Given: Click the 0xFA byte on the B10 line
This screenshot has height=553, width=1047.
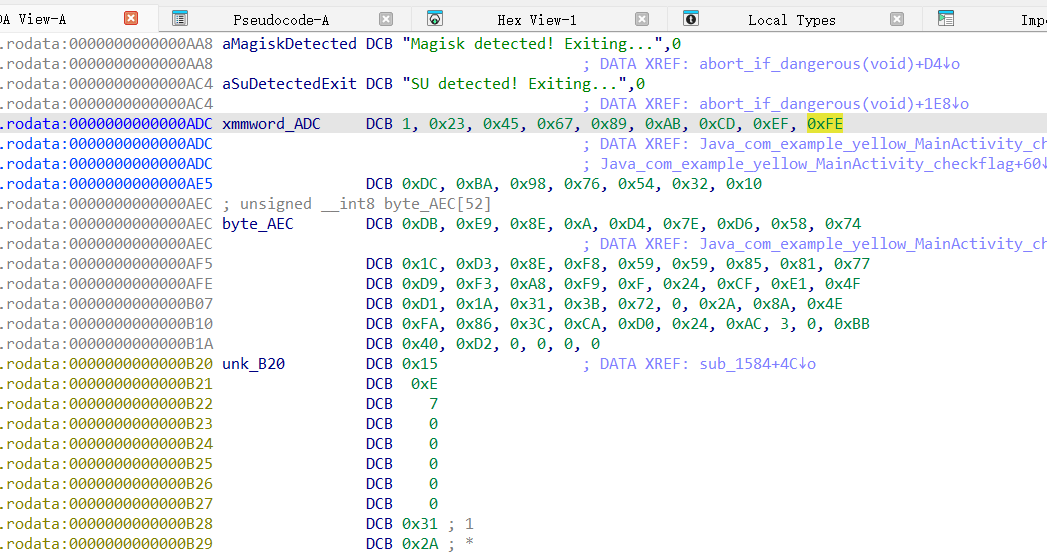Looking at the screenshot, I should pyautogui.click(x=419, y=325).
